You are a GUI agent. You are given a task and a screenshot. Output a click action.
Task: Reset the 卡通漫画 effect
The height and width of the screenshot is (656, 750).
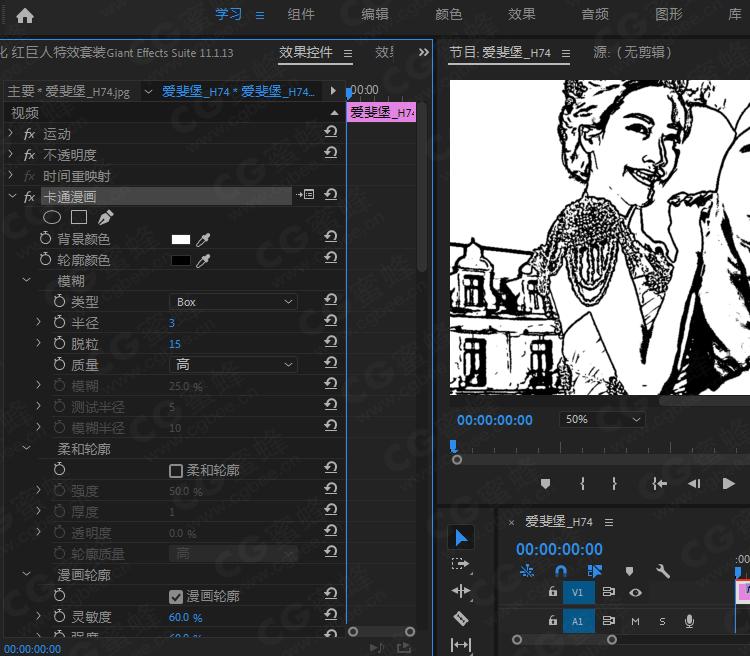tap(331, 195)
